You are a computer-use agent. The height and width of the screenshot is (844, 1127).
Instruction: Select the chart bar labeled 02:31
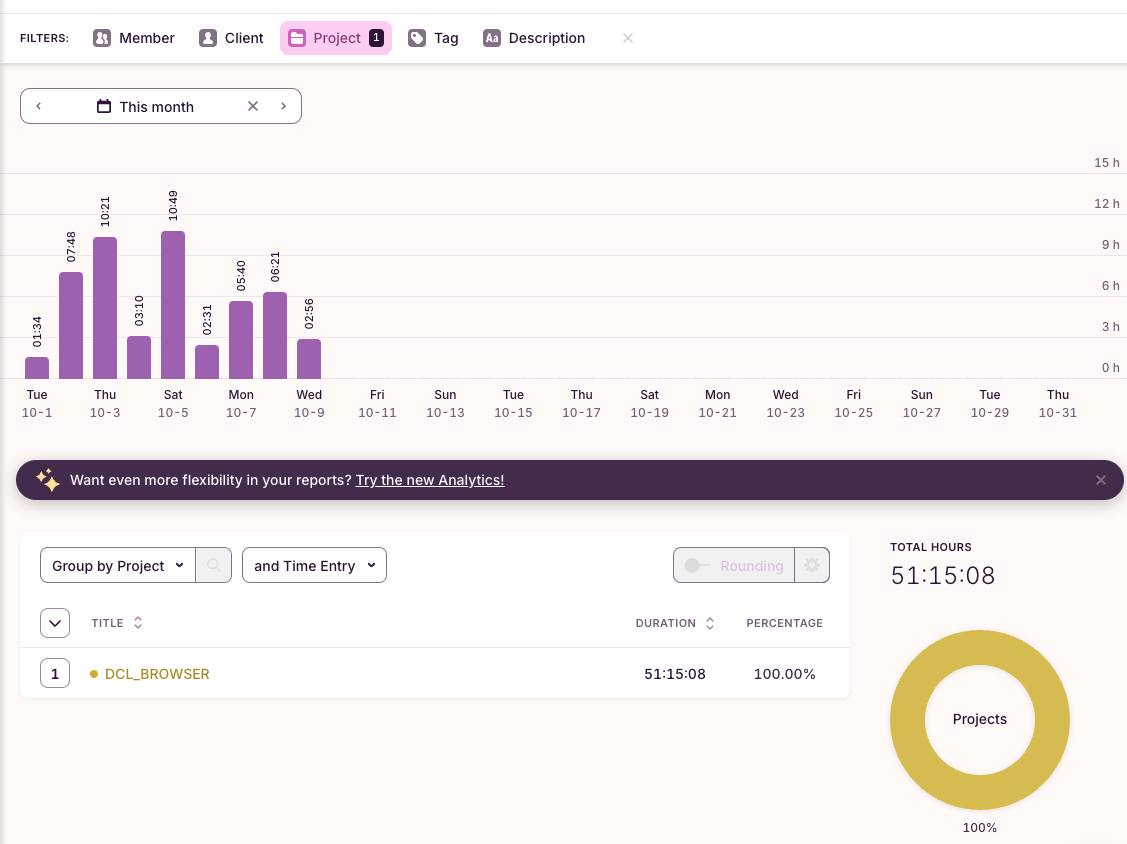click(207, 362)
